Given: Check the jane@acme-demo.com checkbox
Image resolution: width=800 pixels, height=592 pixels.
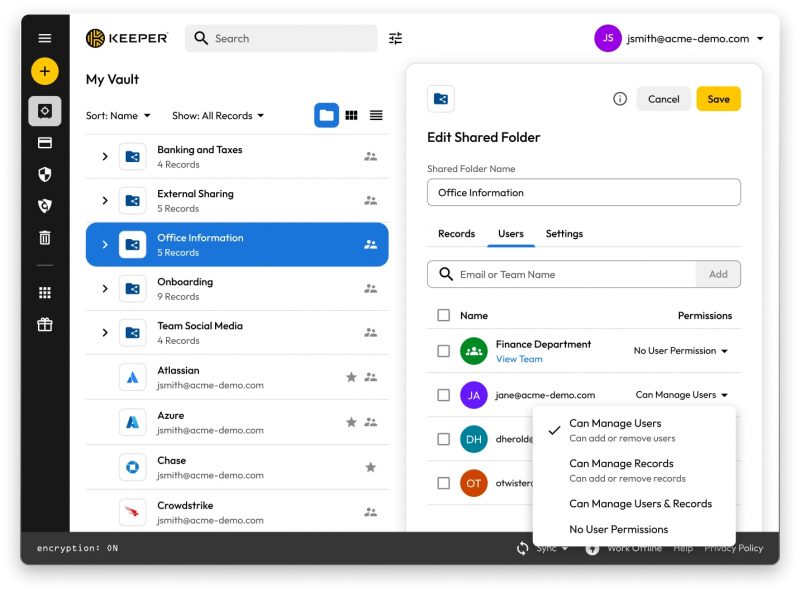Looking at the screenshot, I should pyautogui.click(x=443, y=395).
